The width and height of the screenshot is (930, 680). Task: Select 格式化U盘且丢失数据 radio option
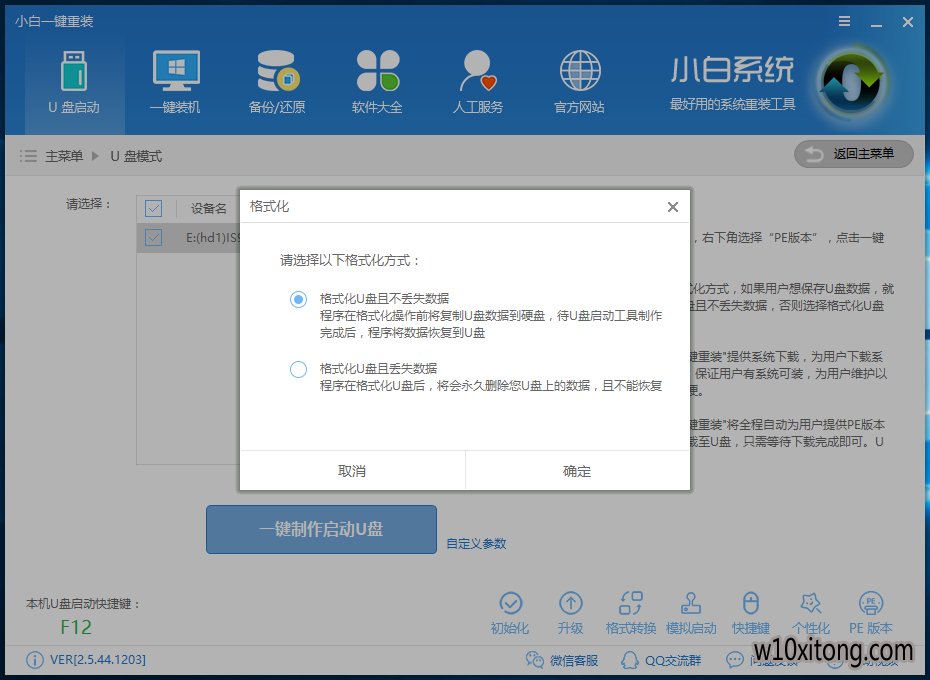[298, 369]
